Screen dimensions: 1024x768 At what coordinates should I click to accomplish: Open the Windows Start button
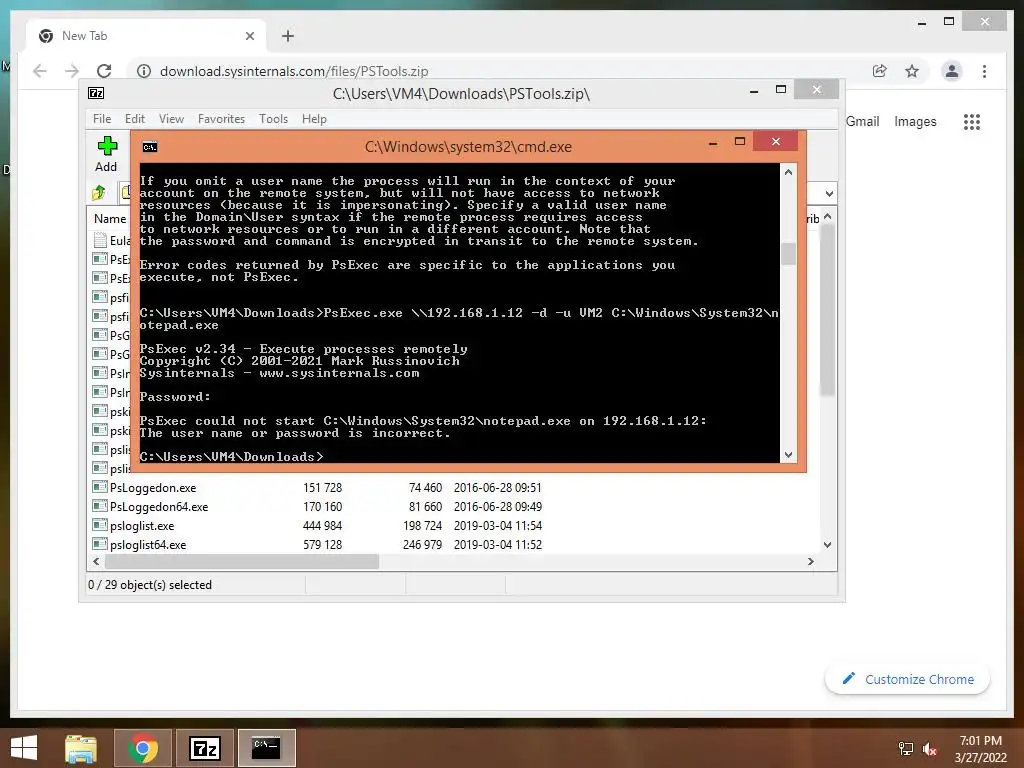coord(24,748)
